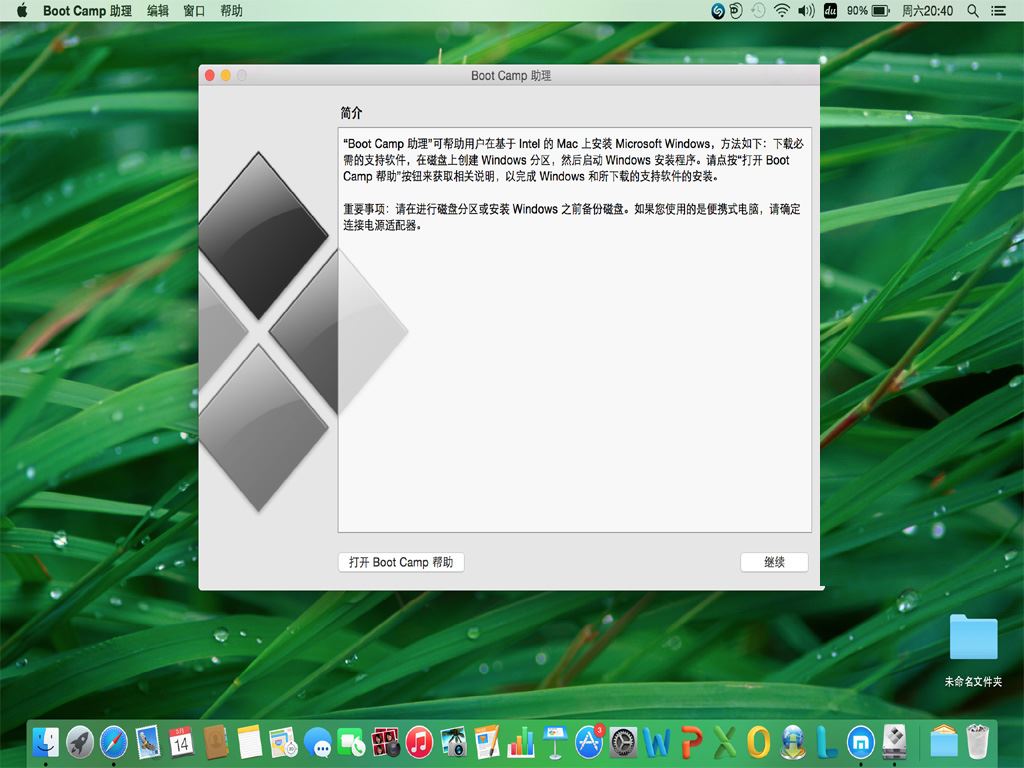Open Finder from the Dock
Viewport: 1024px width, 768px height.
point(46,742)
